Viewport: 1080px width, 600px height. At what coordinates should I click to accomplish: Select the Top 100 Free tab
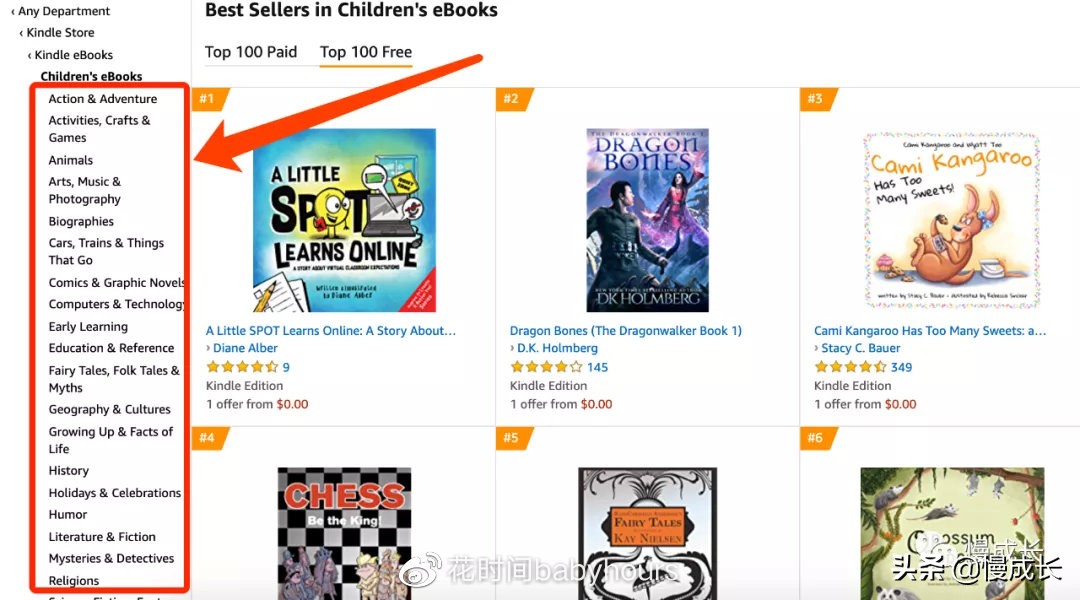point(366,52)
